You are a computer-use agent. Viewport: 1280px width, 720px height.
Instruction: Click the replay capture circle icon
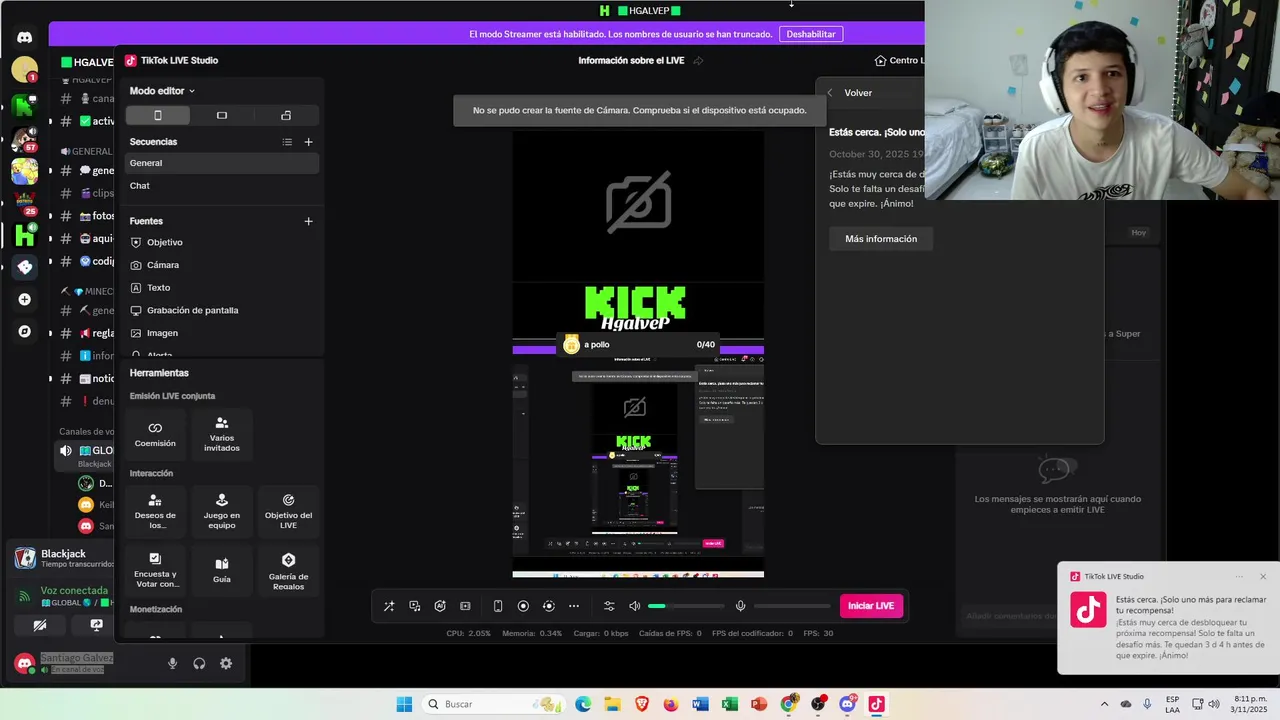[x=548, y=606]
